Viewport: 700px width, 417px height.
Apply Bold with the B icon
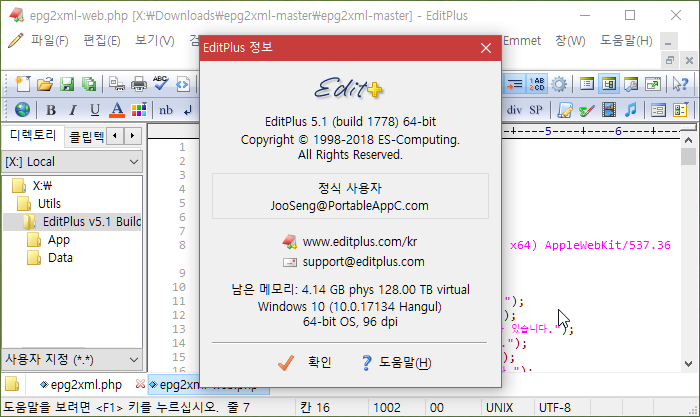coord(51,110)
